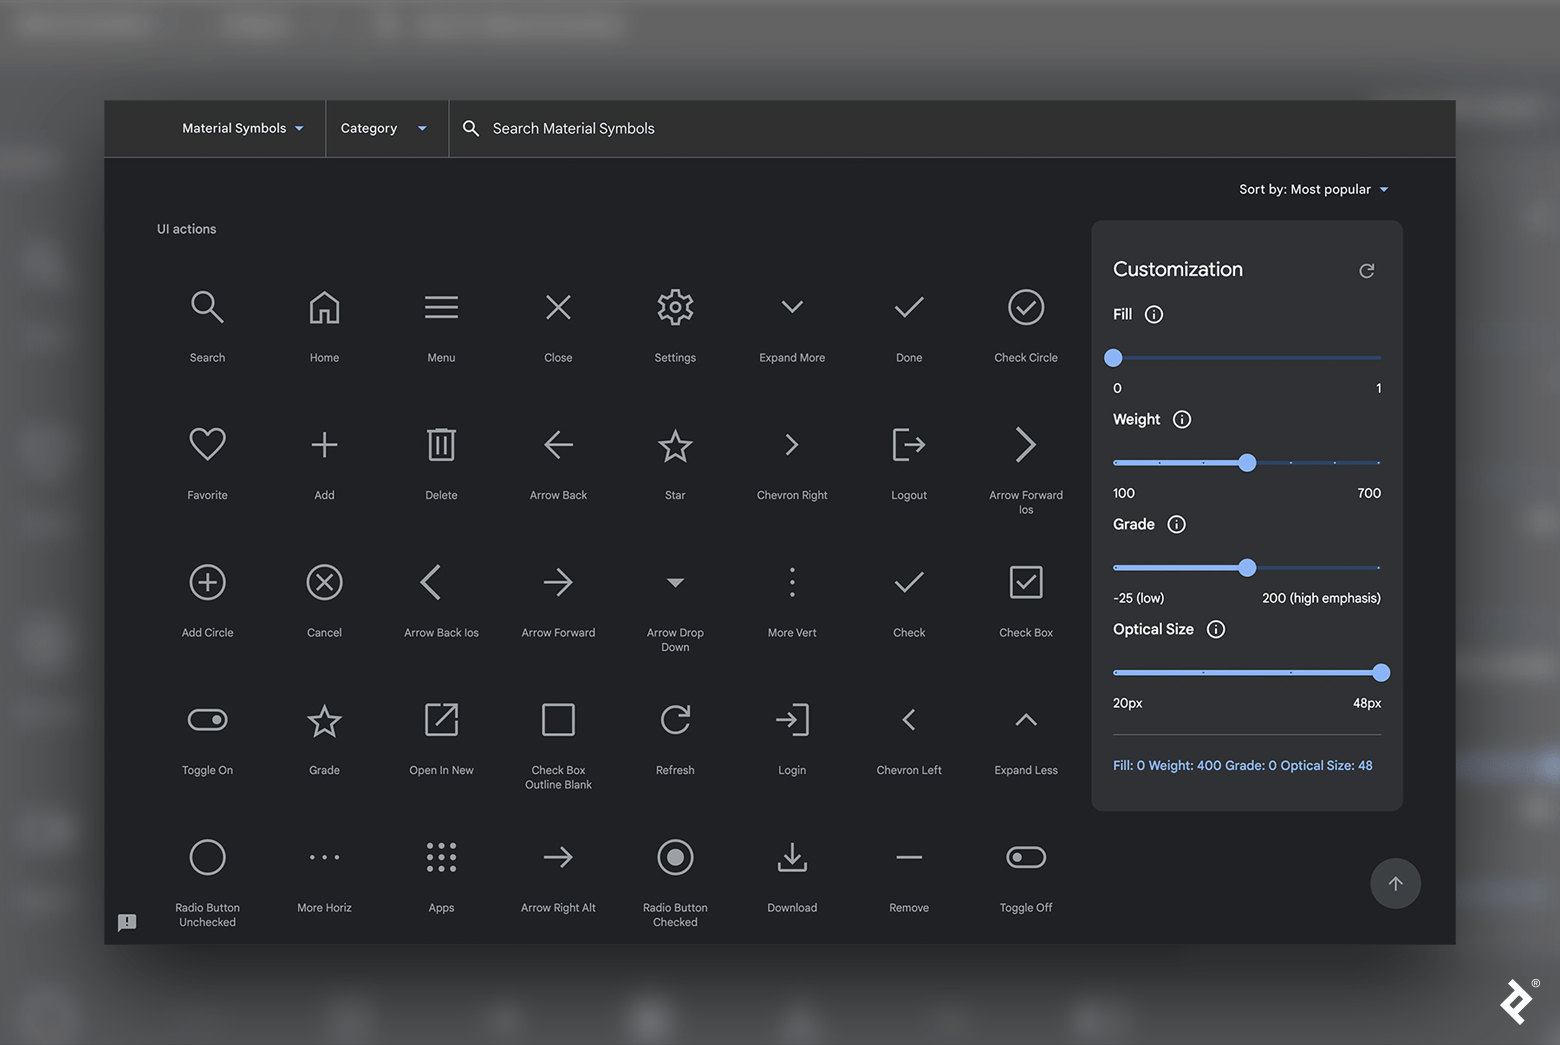
Task: Open the Material Symbols dropdown
Action: click(x=242, y=128)
